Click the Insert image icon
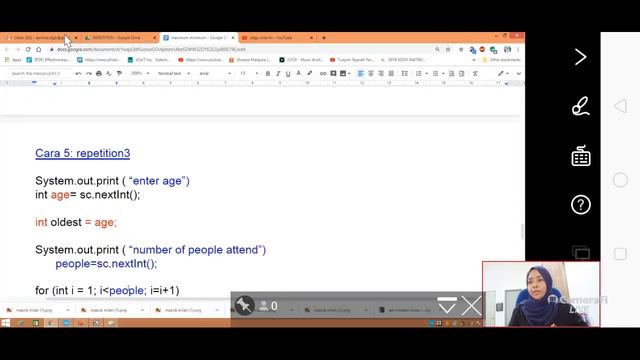 click(x=343, y=73)
